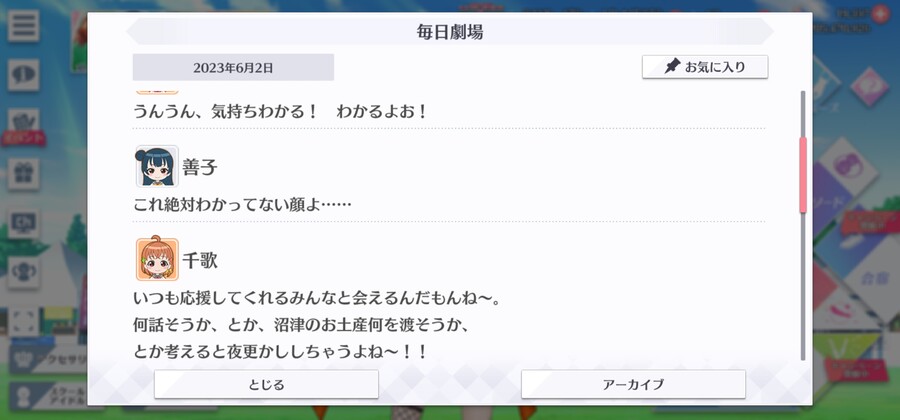Screen dimensions: 900x420
Task: Click the とじる button
Action: point(266,384)
